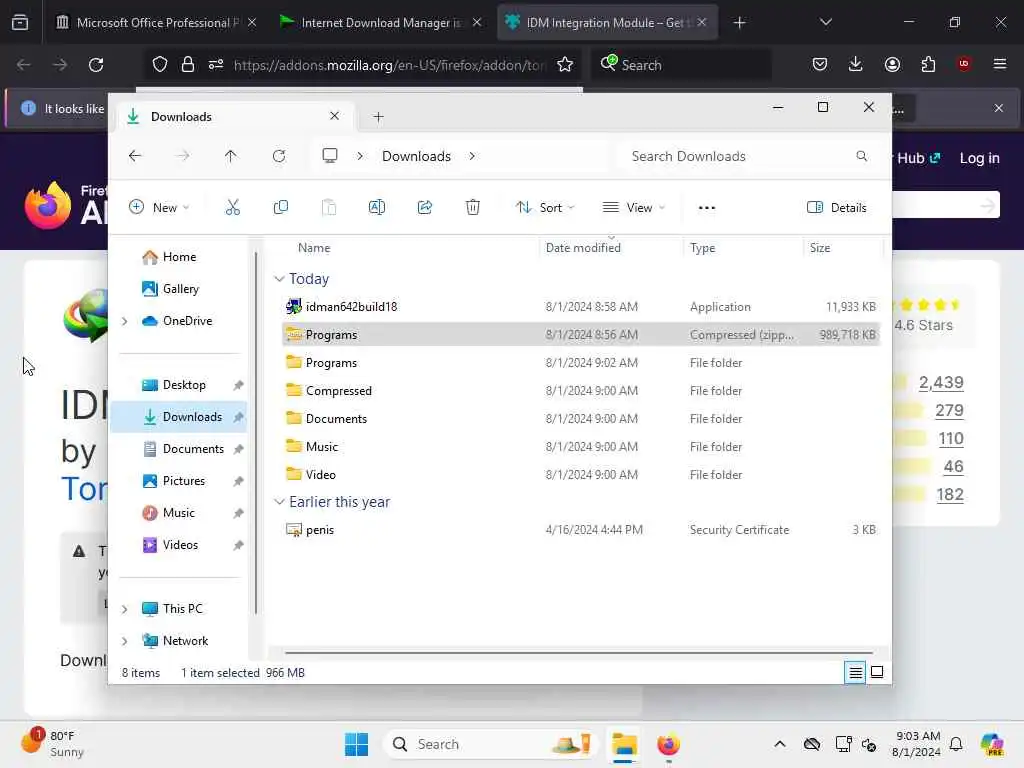Viewport: 1024px width, 768px height.
Task: Click the Copy icon in Explorer toolbar
Action: pyautogui.click(x=281, y=208)
